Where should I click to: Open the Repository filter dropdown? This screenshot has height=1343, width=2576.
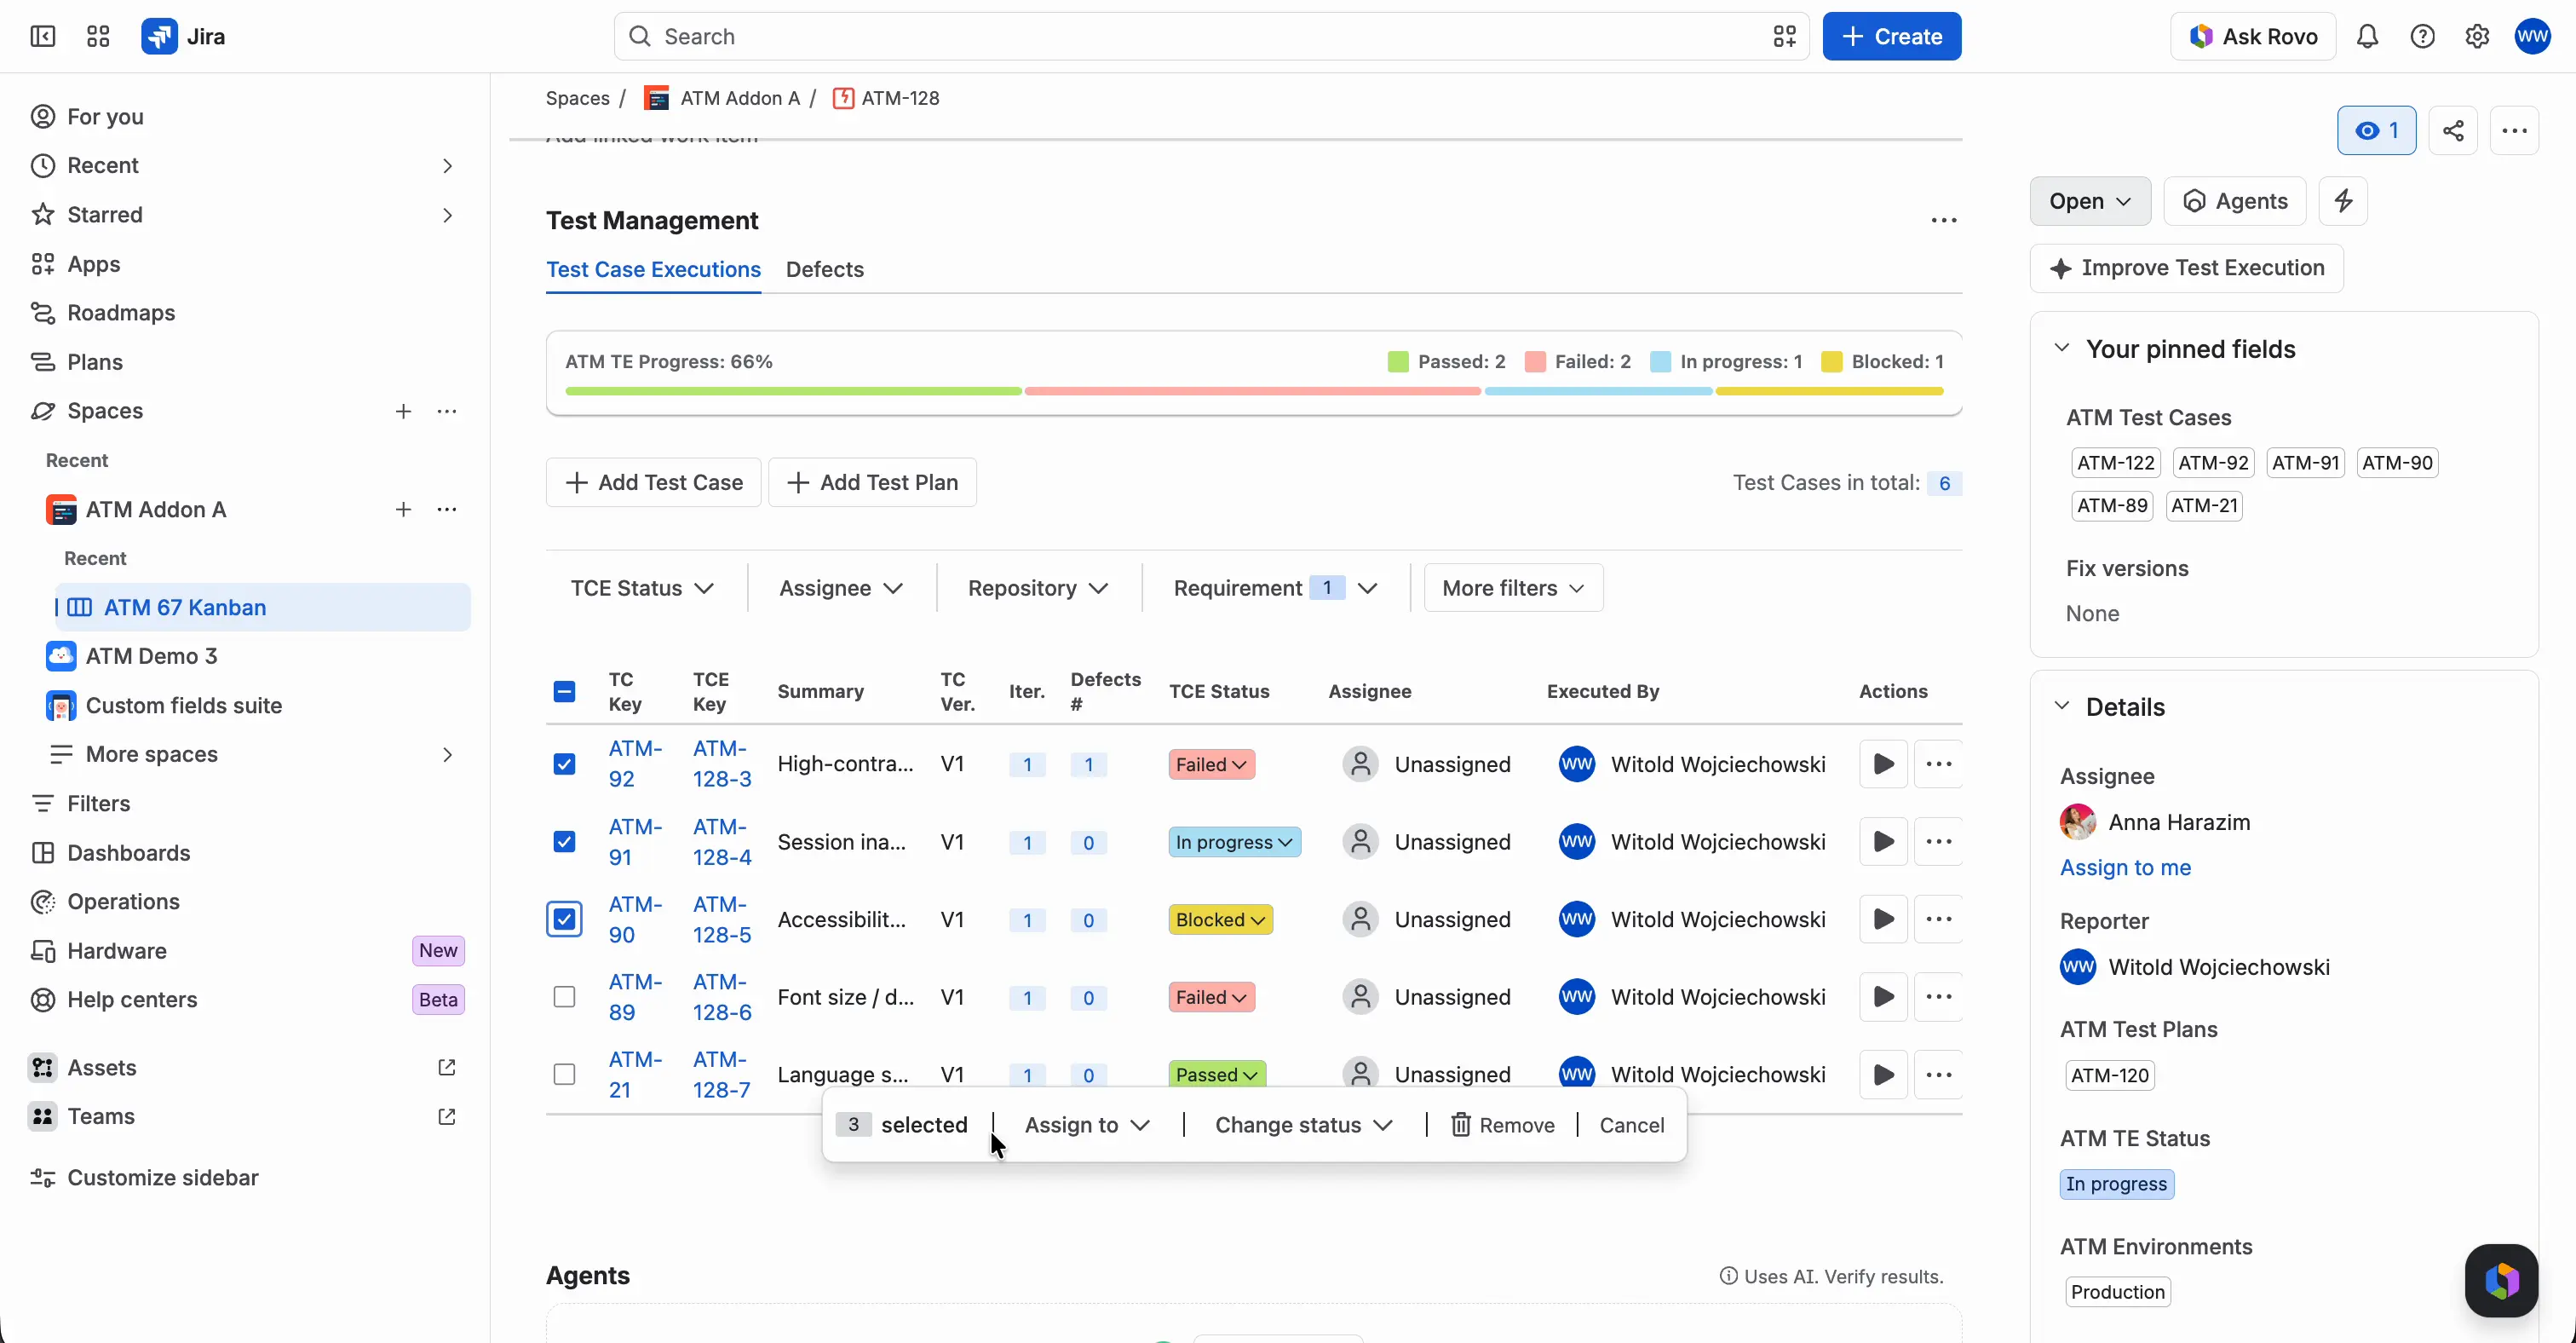click(1038, 588)
